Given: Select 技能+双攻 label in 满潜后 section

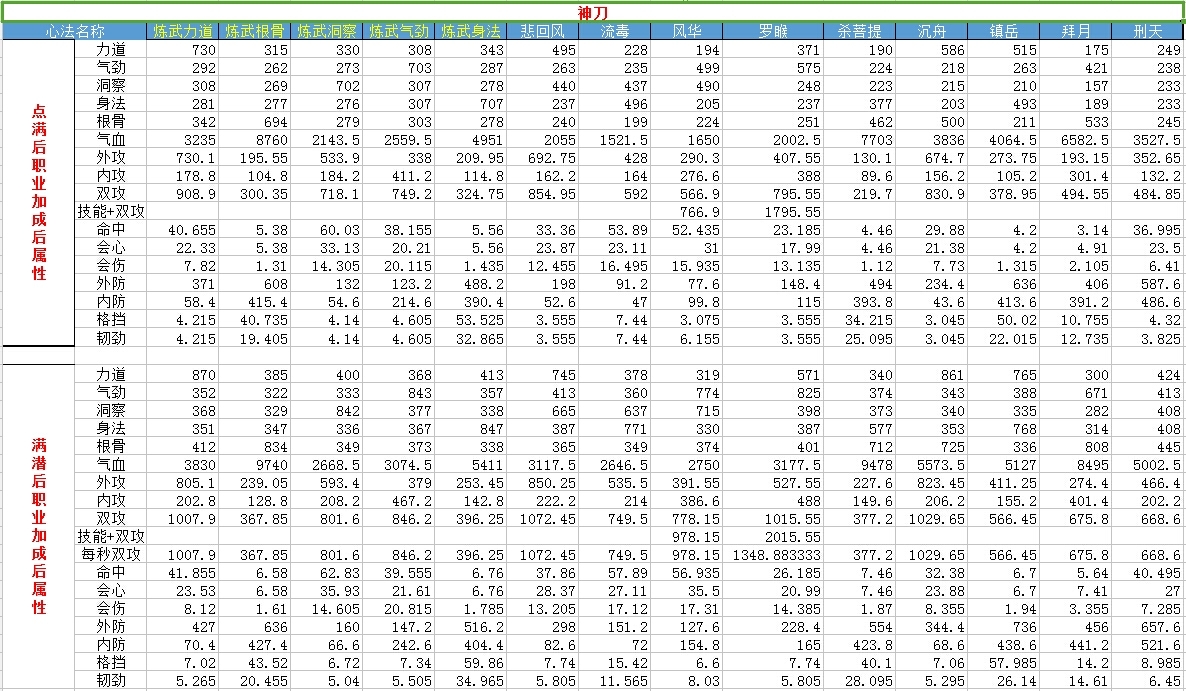Looking at the screenshot, I should coord(110,536).
